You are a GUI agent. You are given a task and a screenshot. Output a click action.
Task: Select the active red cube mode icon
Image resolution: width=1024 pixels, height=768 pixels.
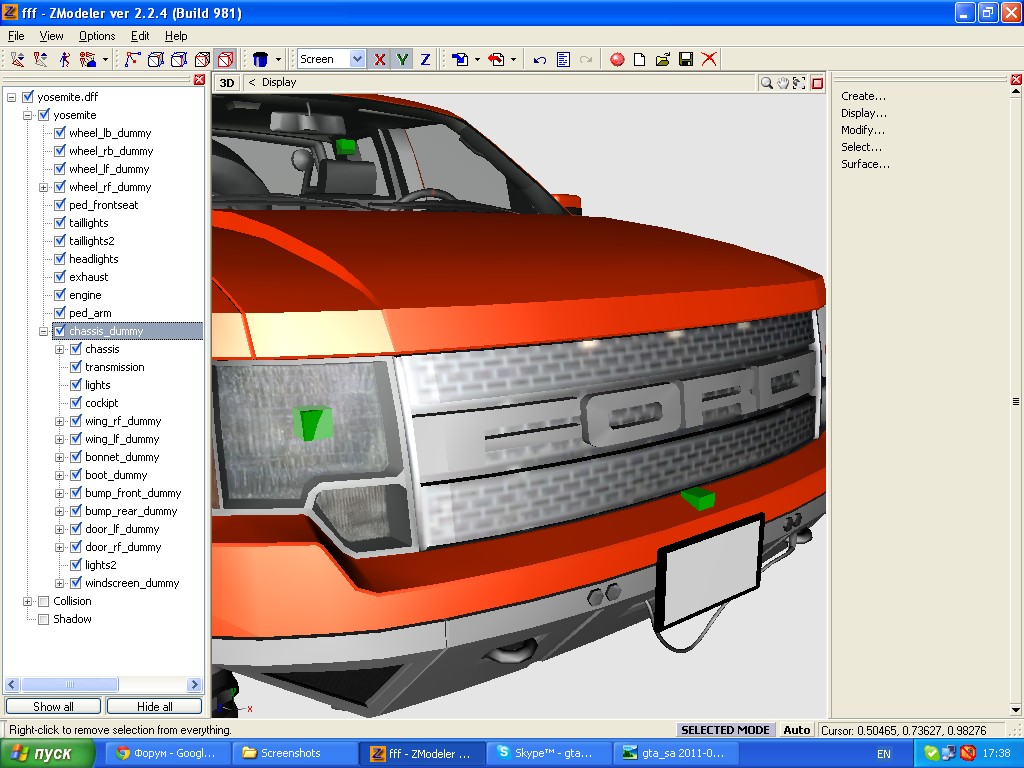(x=225, y=59)
